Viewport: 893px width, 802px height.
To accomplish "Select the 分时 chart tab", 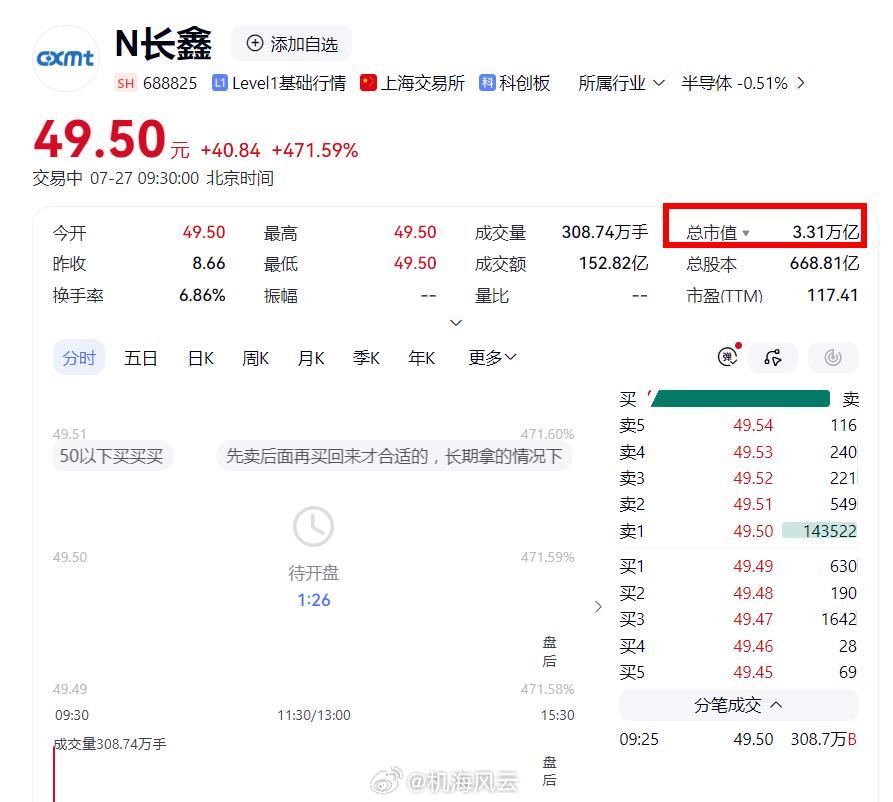I will [x=79, y=358].
